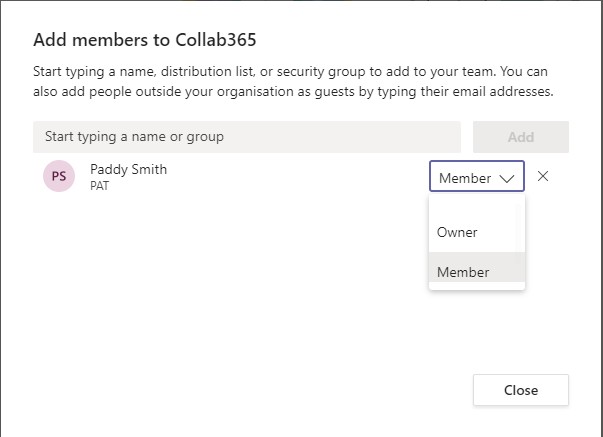Click the 'Add members to Collab365' heading
The height and width of the screenshot is (437, 603).
145,40
